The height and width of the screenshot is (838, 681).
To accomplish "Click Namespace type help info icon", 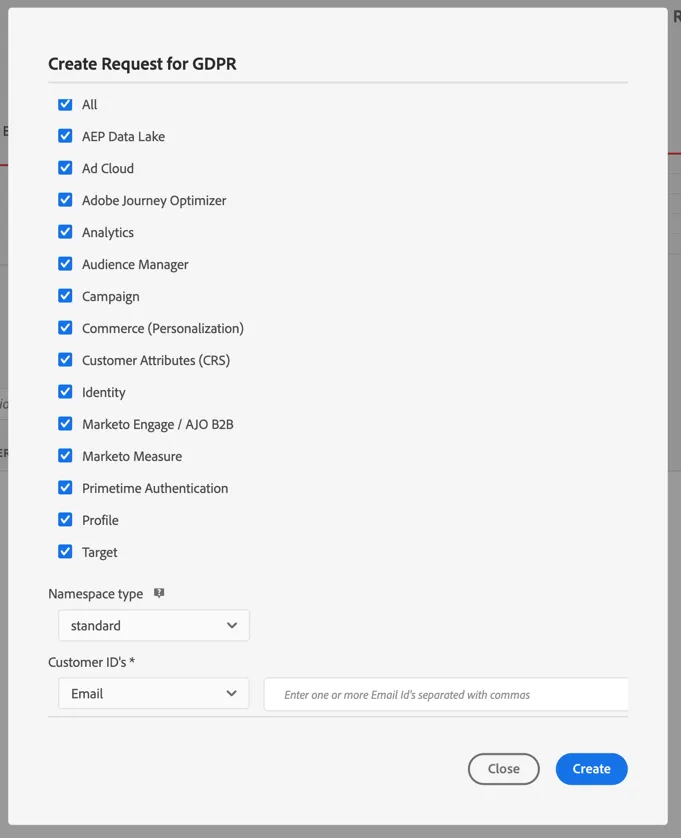I will (x=159, y=593).
